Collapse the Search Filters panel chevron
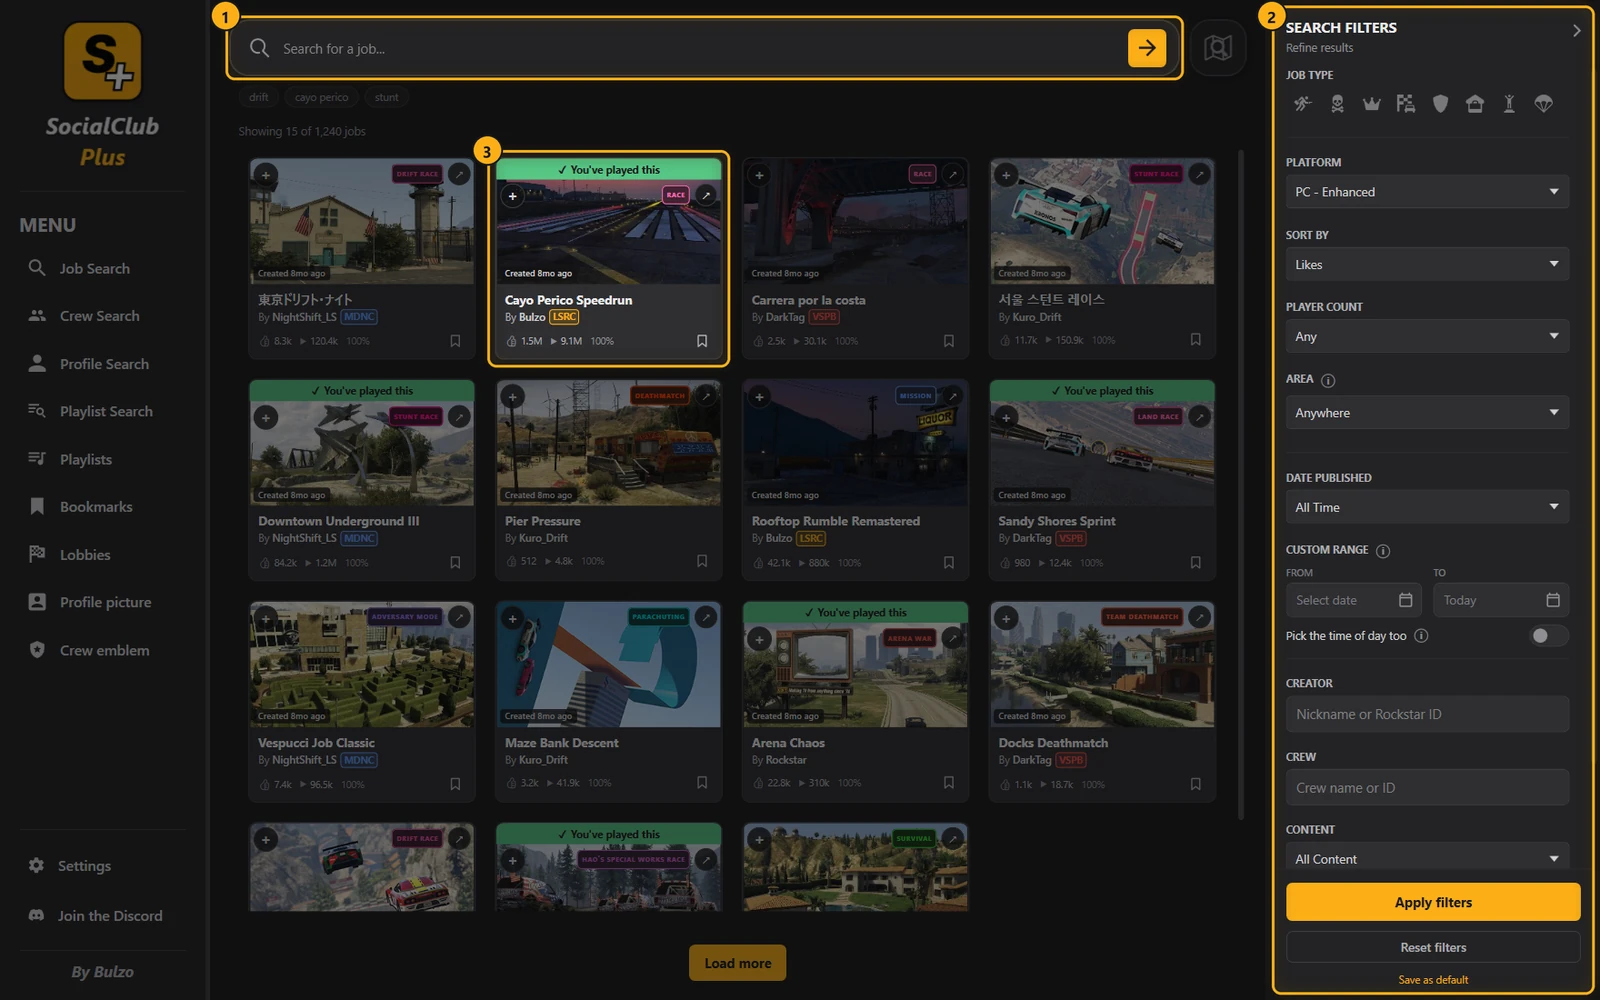The image size is (1600, 1000). tap(1576, 31)
